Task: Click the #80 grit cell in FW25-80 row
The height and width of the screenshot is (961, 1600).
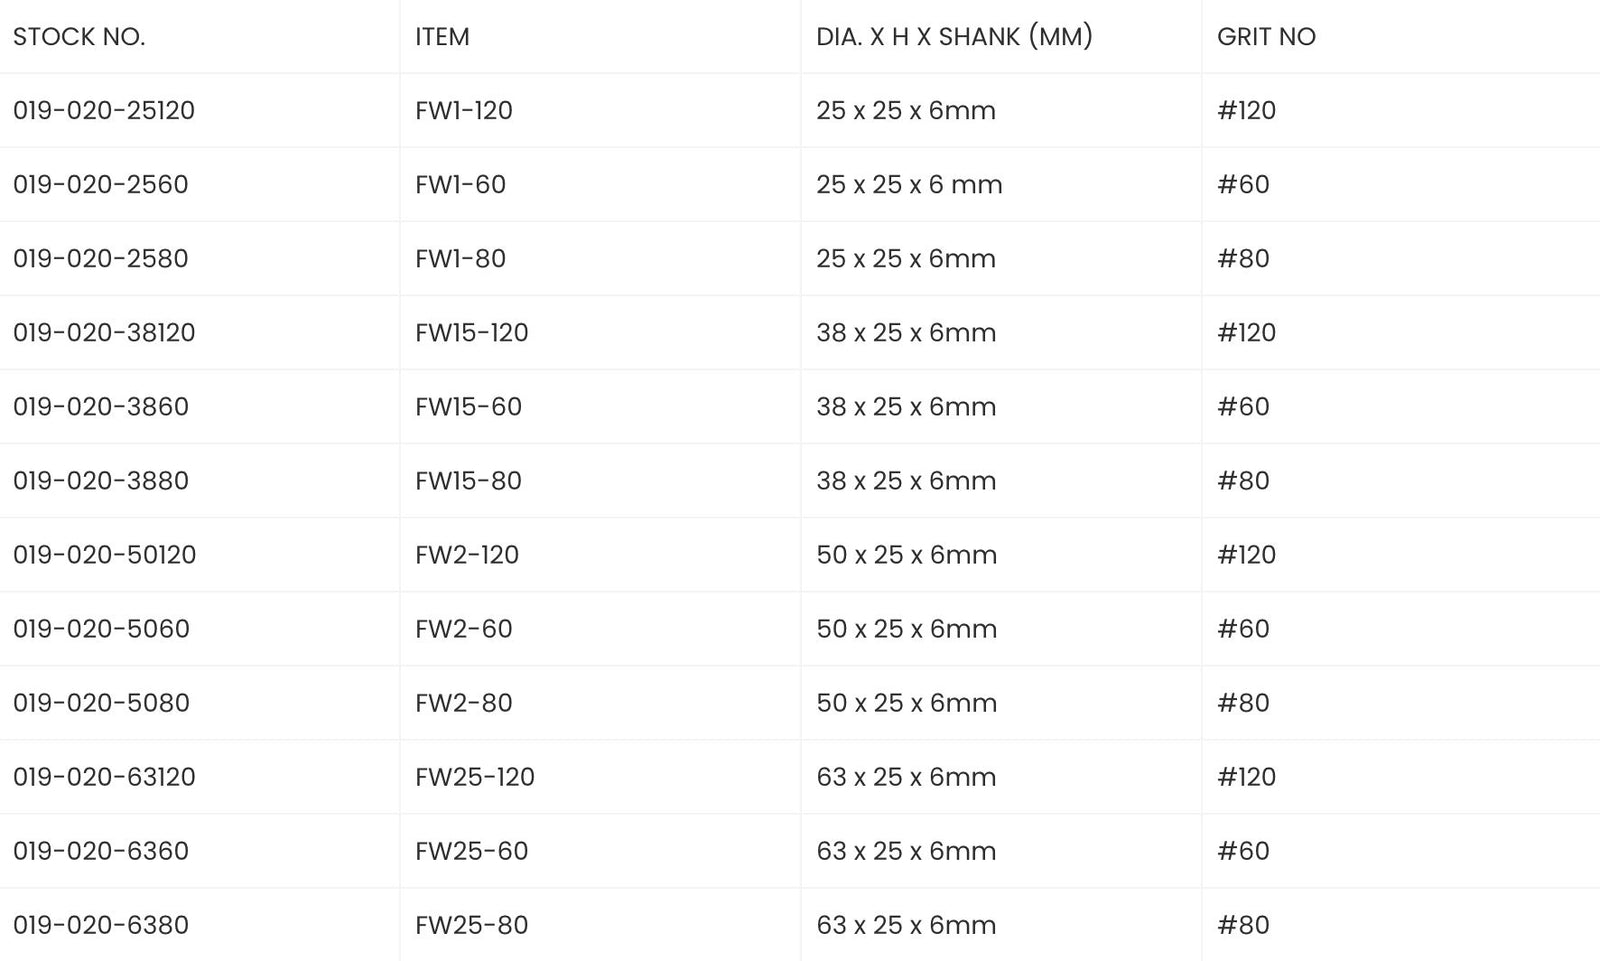Action: [1243, 925]
